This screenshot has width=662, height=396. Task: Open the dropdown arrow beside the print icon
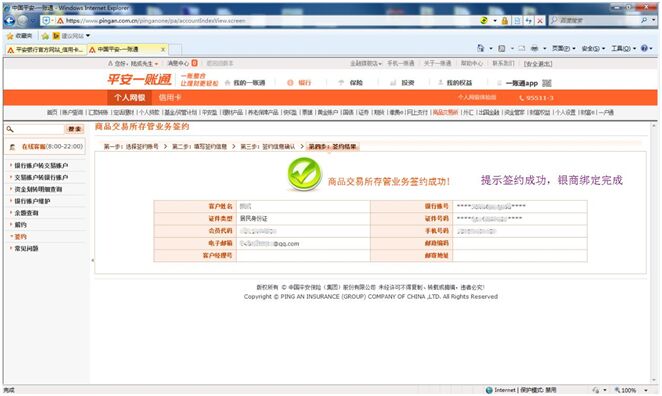point(544,49)
